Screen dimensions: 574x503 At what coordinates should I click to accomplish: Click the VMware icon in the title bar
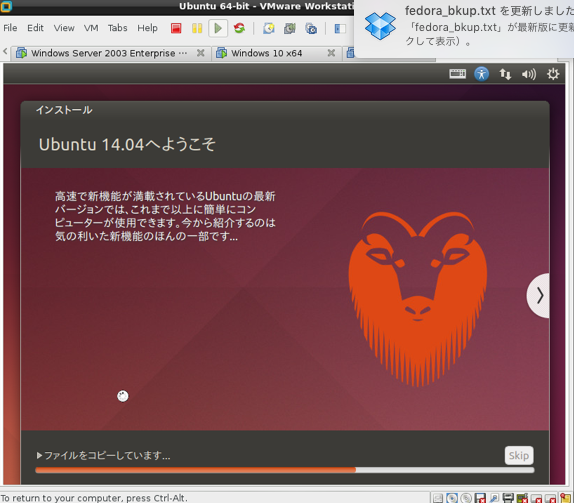tap(6, 6)
